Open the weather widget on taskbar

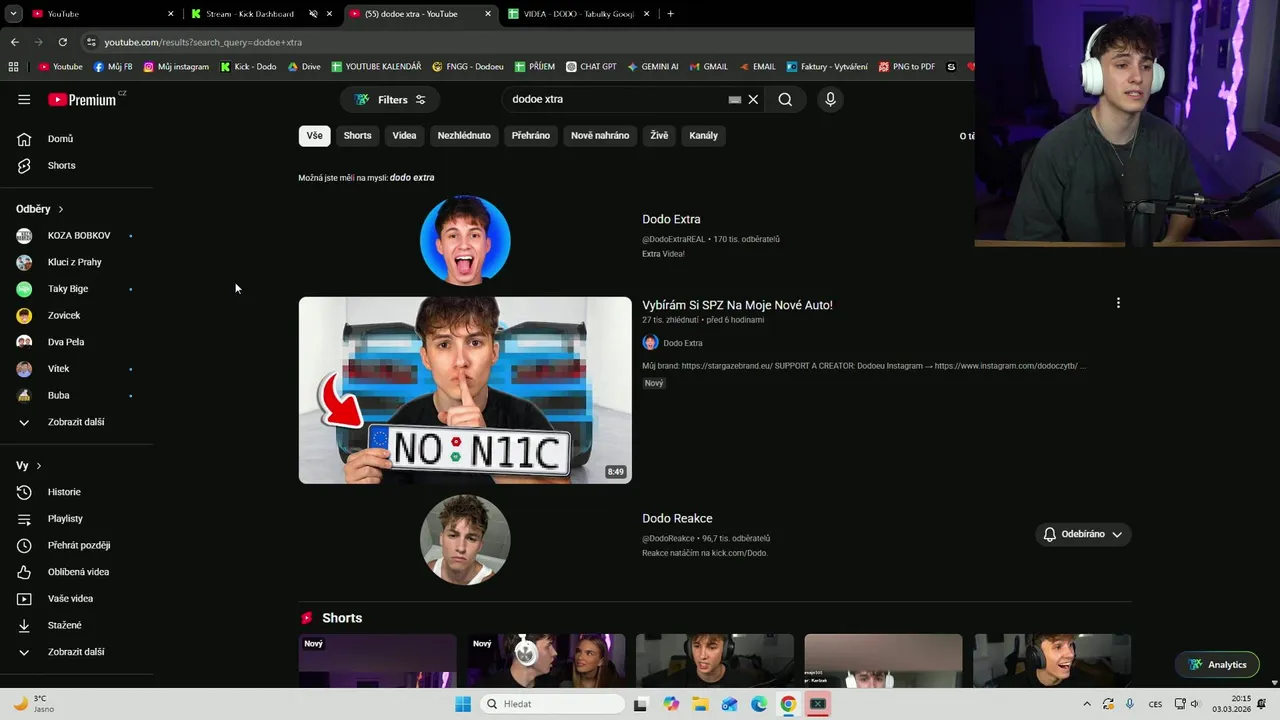[35, 704]
